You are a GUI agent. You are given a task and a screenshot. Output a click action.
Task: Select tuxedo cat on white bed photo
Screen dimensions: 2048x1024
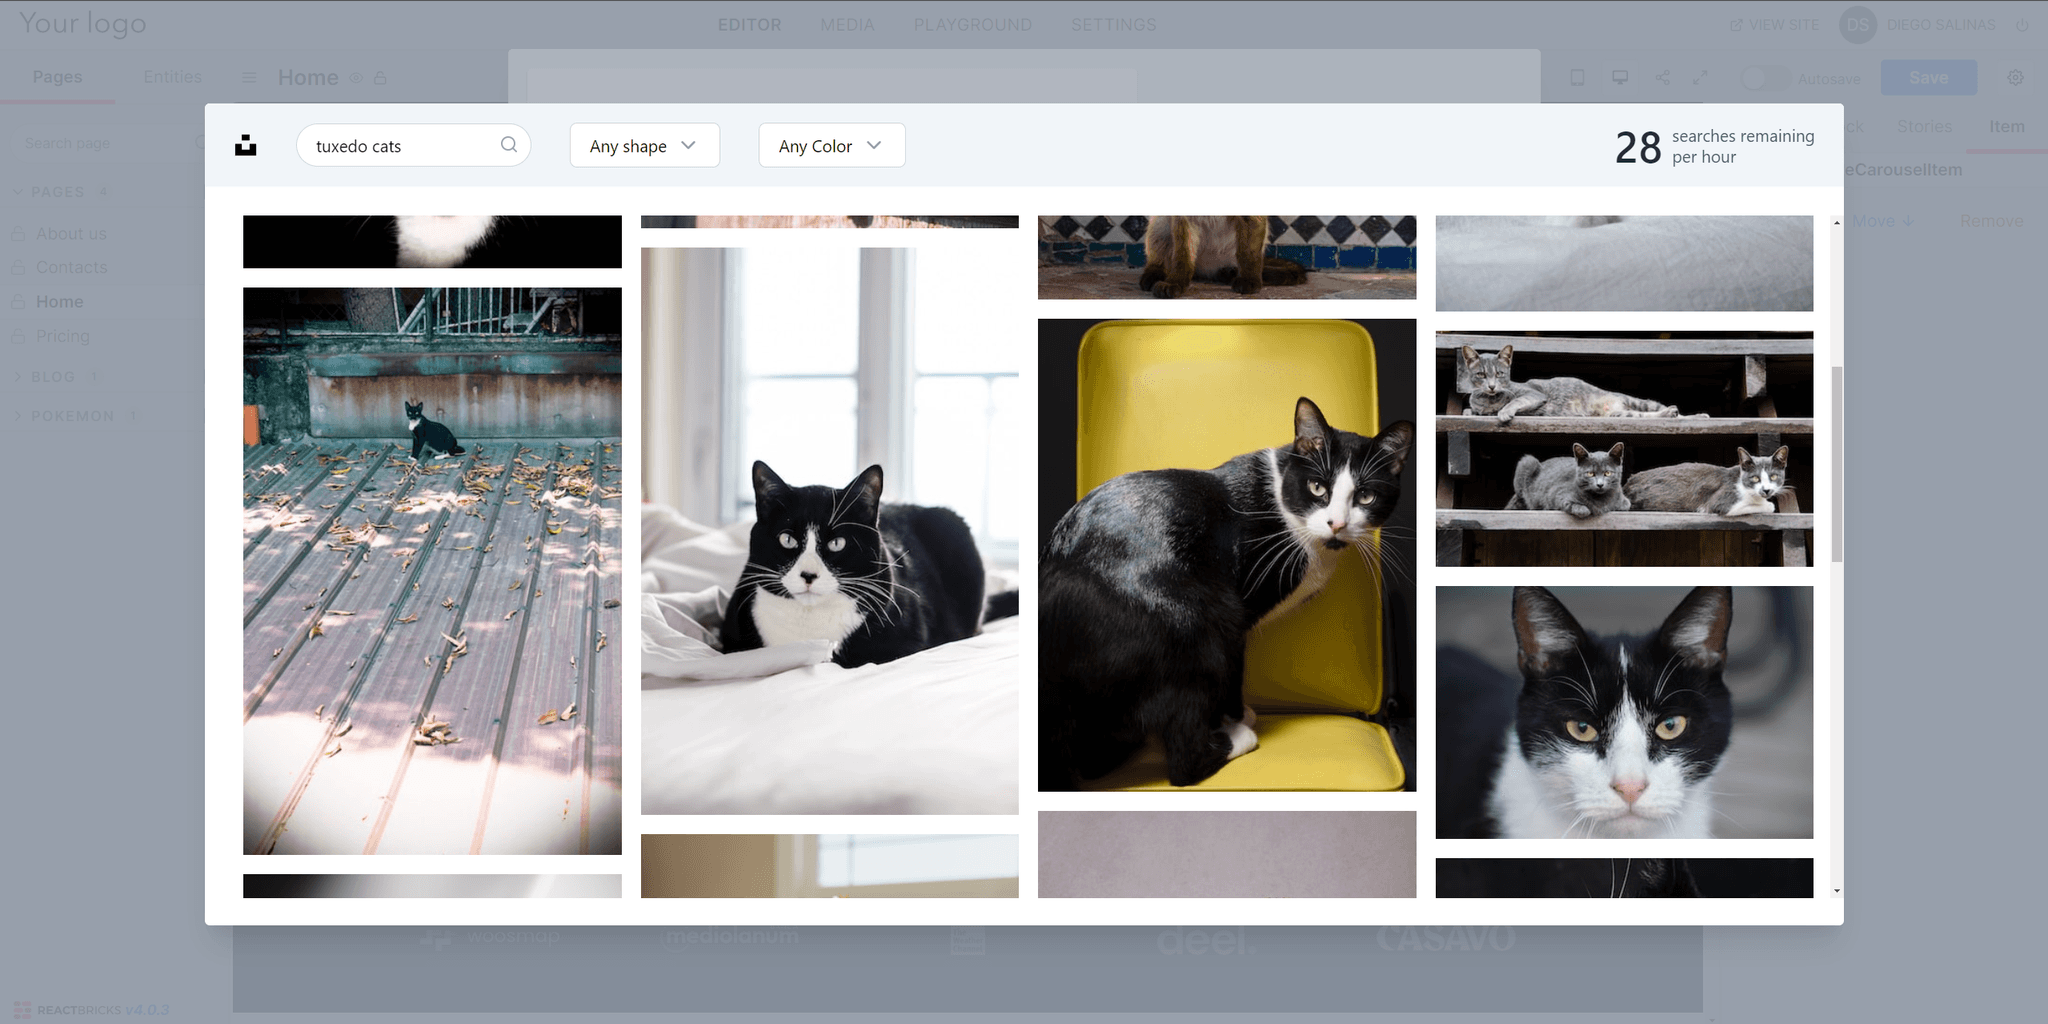[830, 531]
